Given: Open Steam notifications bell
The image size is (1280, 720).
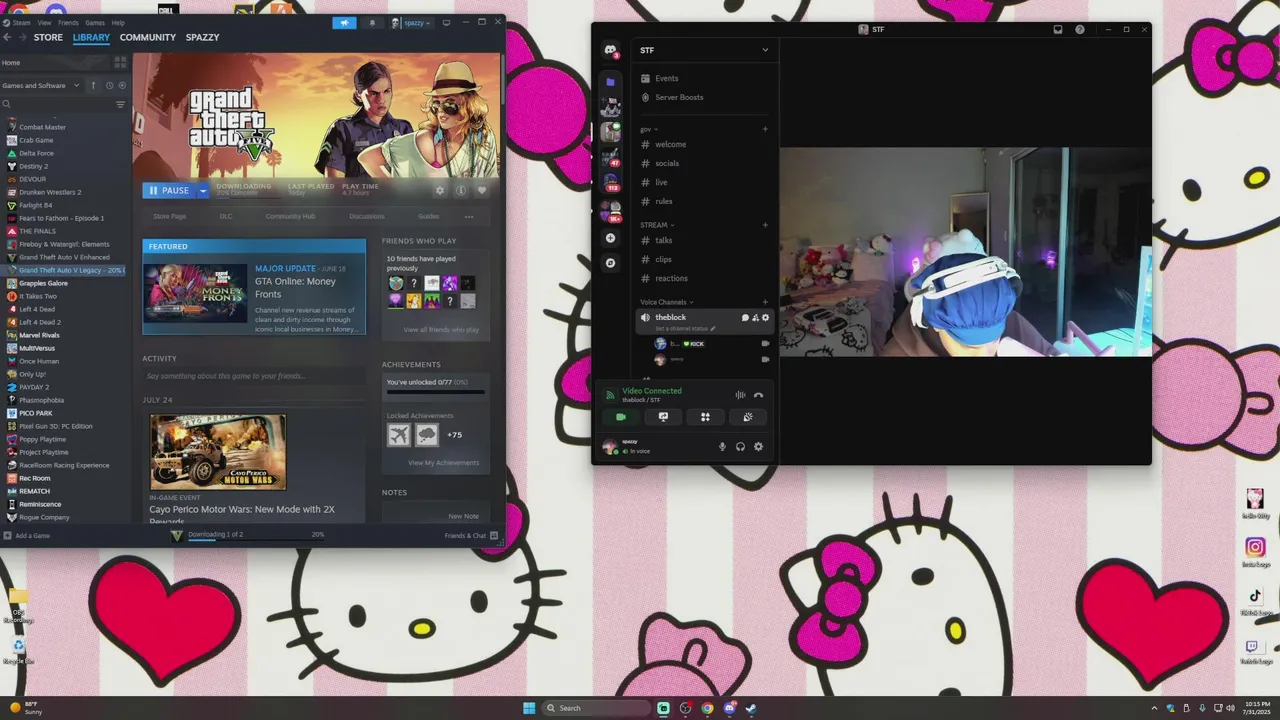Looking at the screenshot, I should (373, 22).
